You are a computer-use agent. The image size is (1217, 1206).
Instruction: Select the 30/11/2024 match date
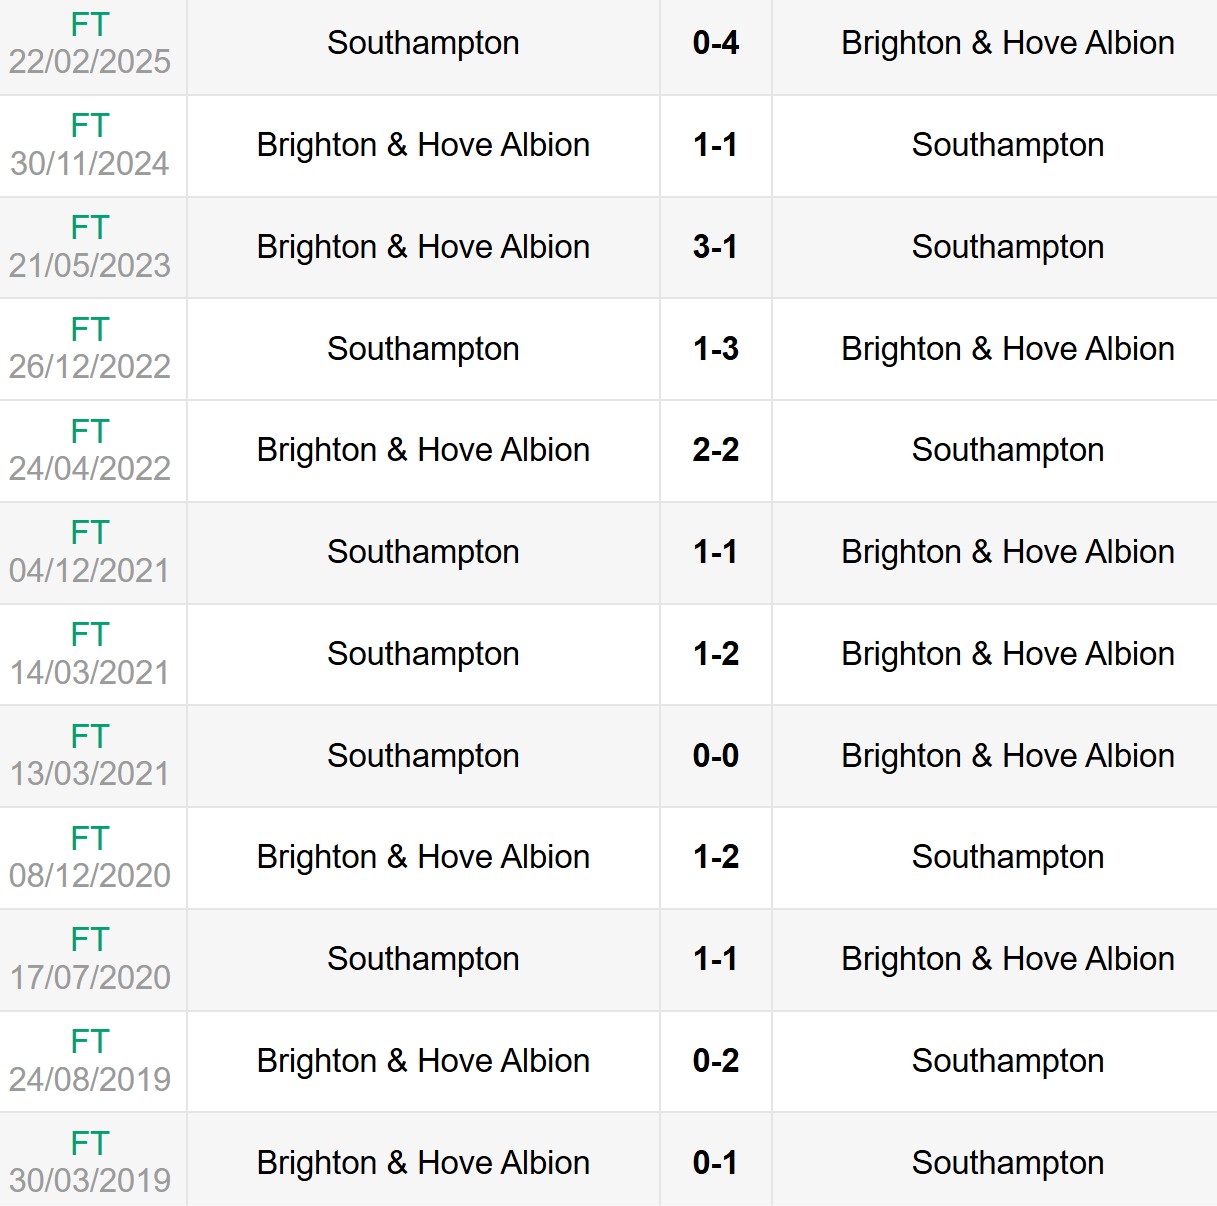point(90,164)
